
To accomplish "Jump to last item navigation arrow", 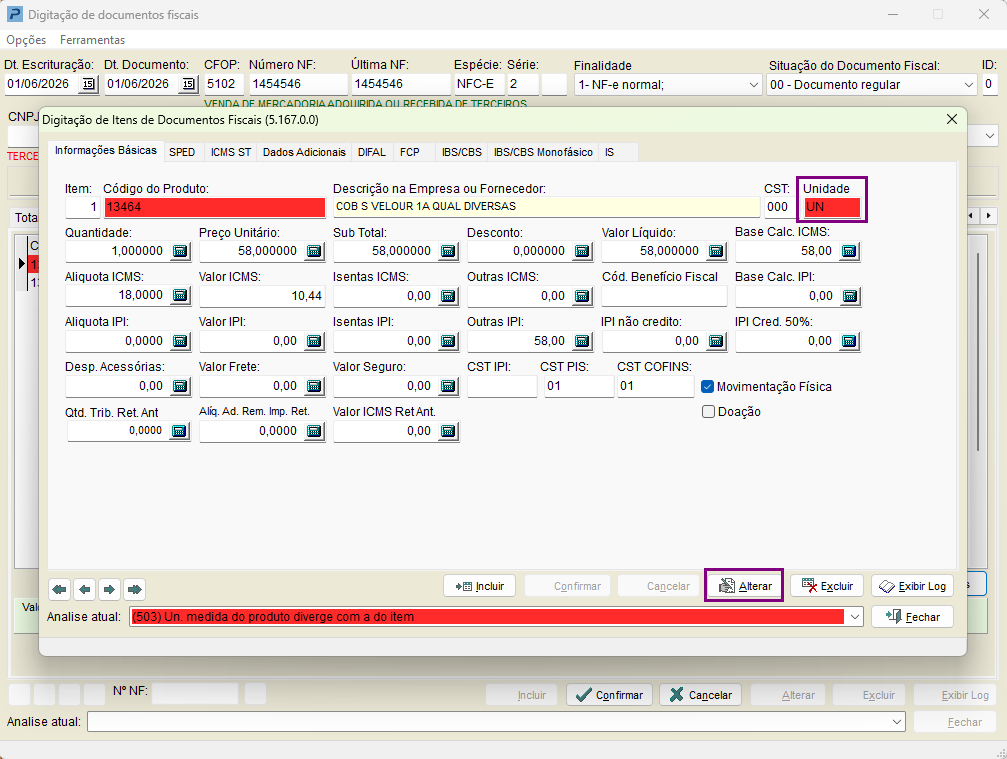I will click(x=134, y=589).
